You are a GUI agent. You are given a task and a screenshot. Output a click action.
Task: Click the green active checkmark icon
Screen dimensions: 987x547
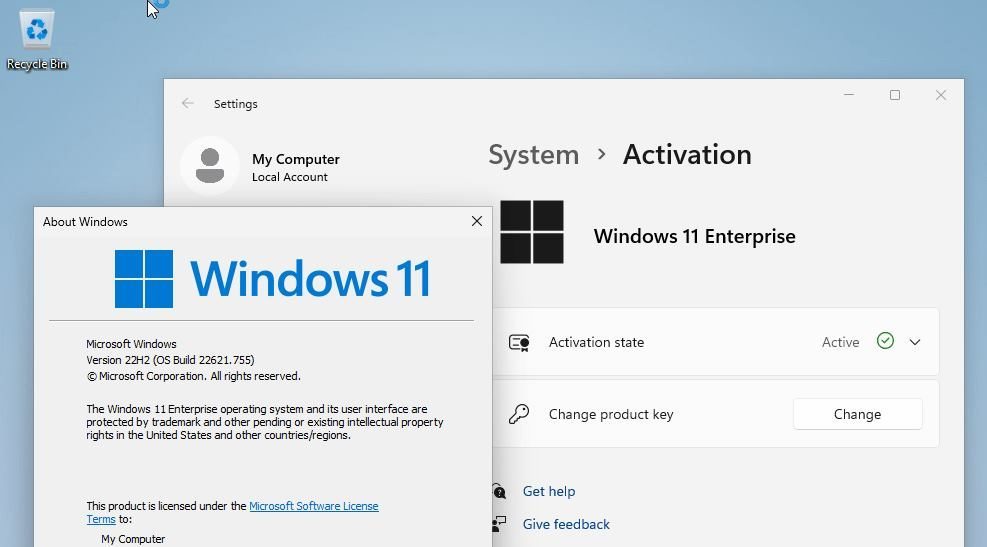tap(885, 341)
